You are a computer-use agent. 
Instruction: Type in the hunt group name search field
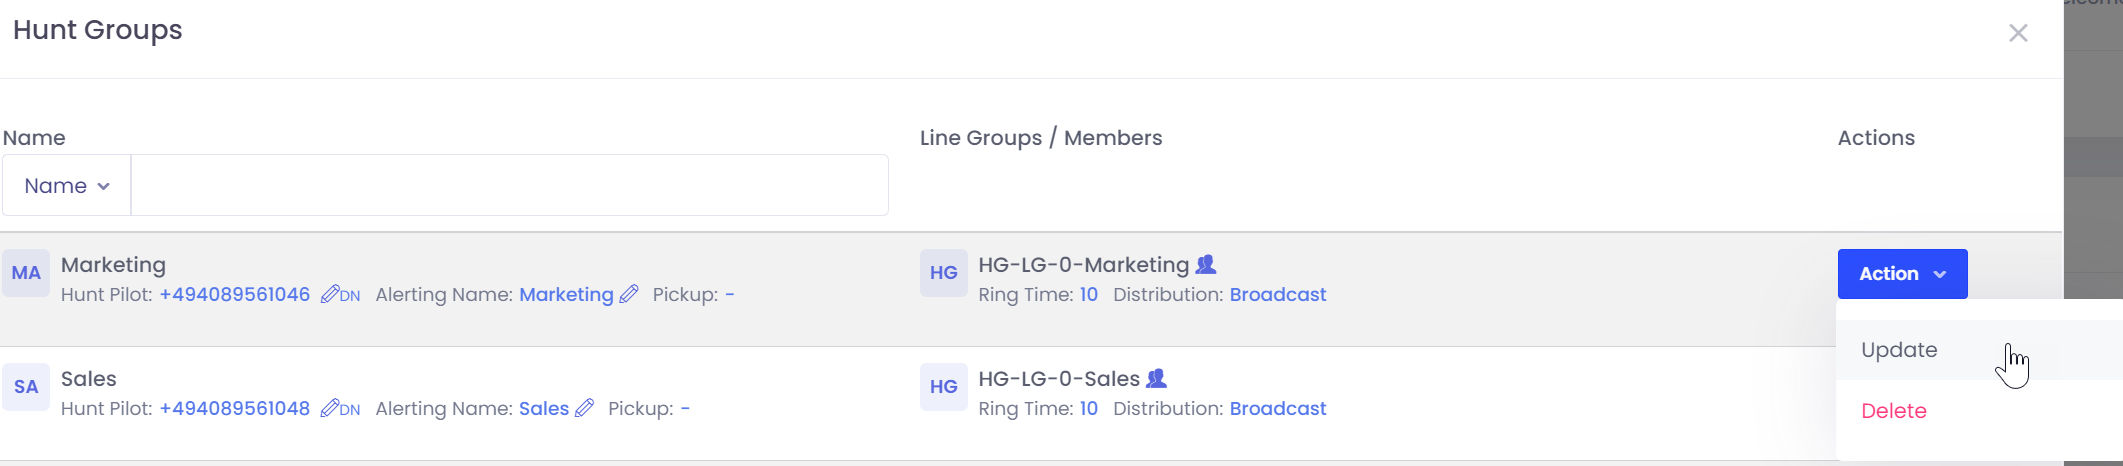coord(509,186)
